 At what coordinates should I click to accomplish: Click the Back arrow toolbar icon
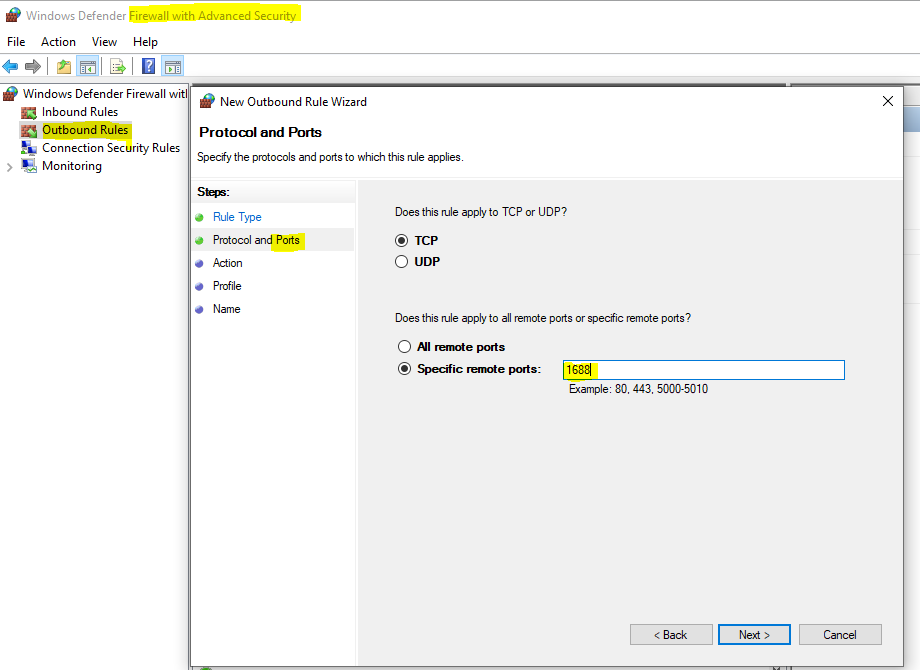click(x=11, y=66)
